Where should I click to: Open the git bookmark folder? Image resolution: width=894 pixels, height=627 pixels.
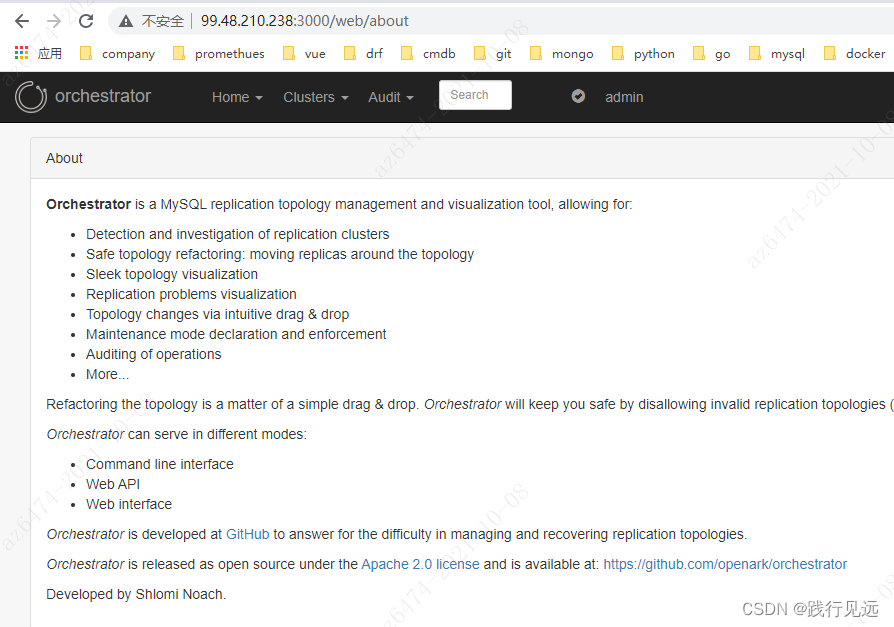tap(493, 54)
